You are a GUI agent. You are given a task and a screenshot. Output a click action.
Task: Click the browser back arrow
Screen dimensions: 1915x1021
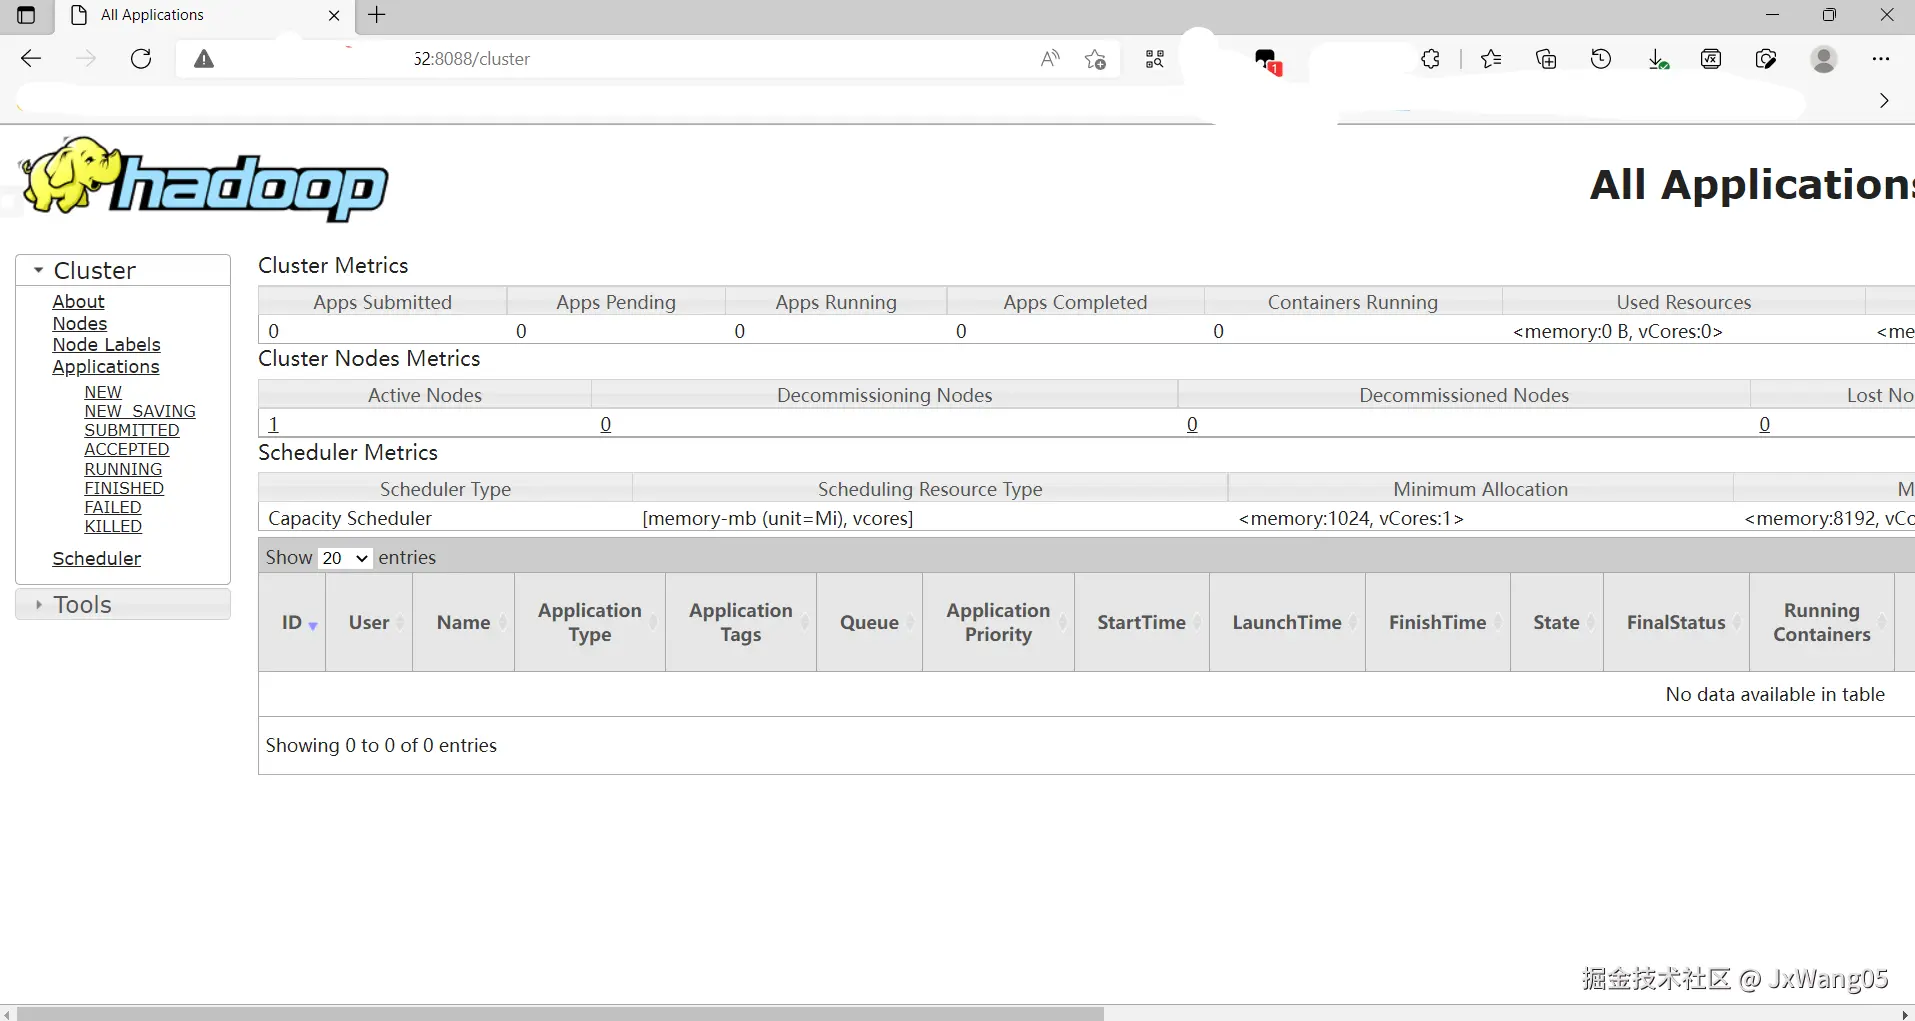click(31, 59)
